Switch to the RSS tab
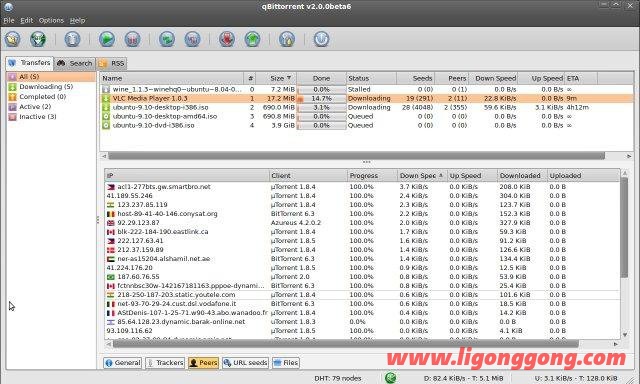This screenshot has height=384, width=640. [x=111, y=63]
